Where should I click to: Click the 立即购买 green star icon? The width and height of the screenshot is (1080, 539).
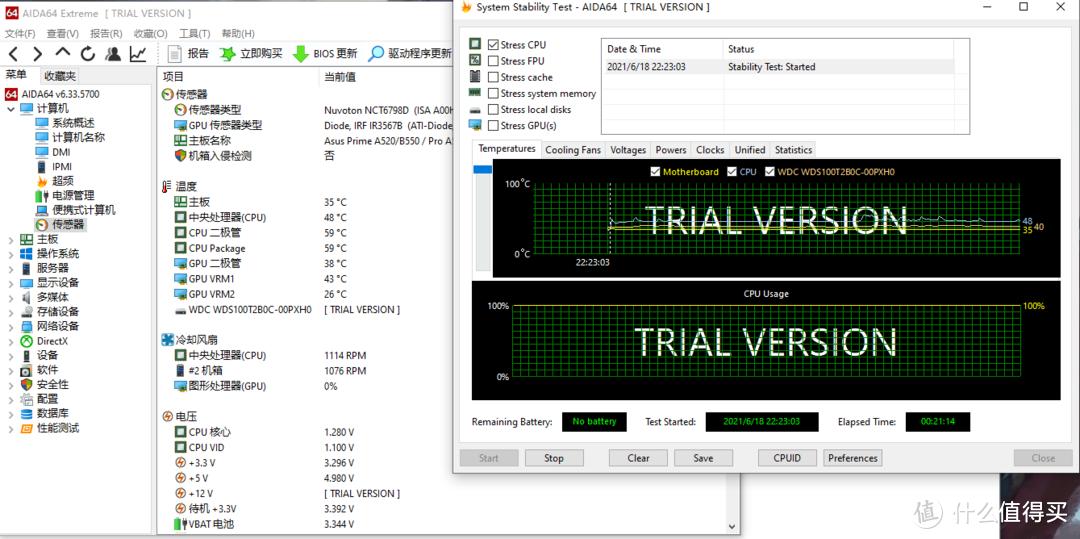click(x=228, y=54)
